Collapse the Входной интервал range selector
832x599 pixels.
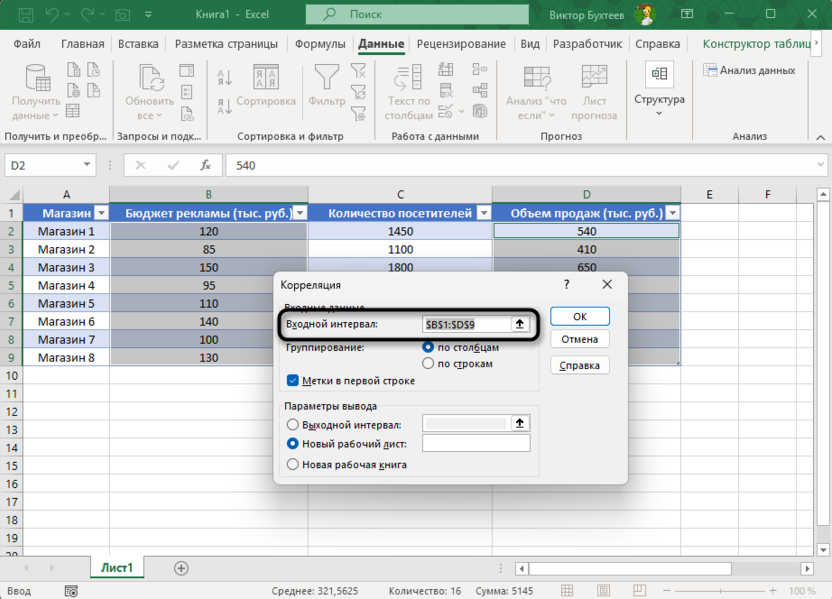point(520,324)
